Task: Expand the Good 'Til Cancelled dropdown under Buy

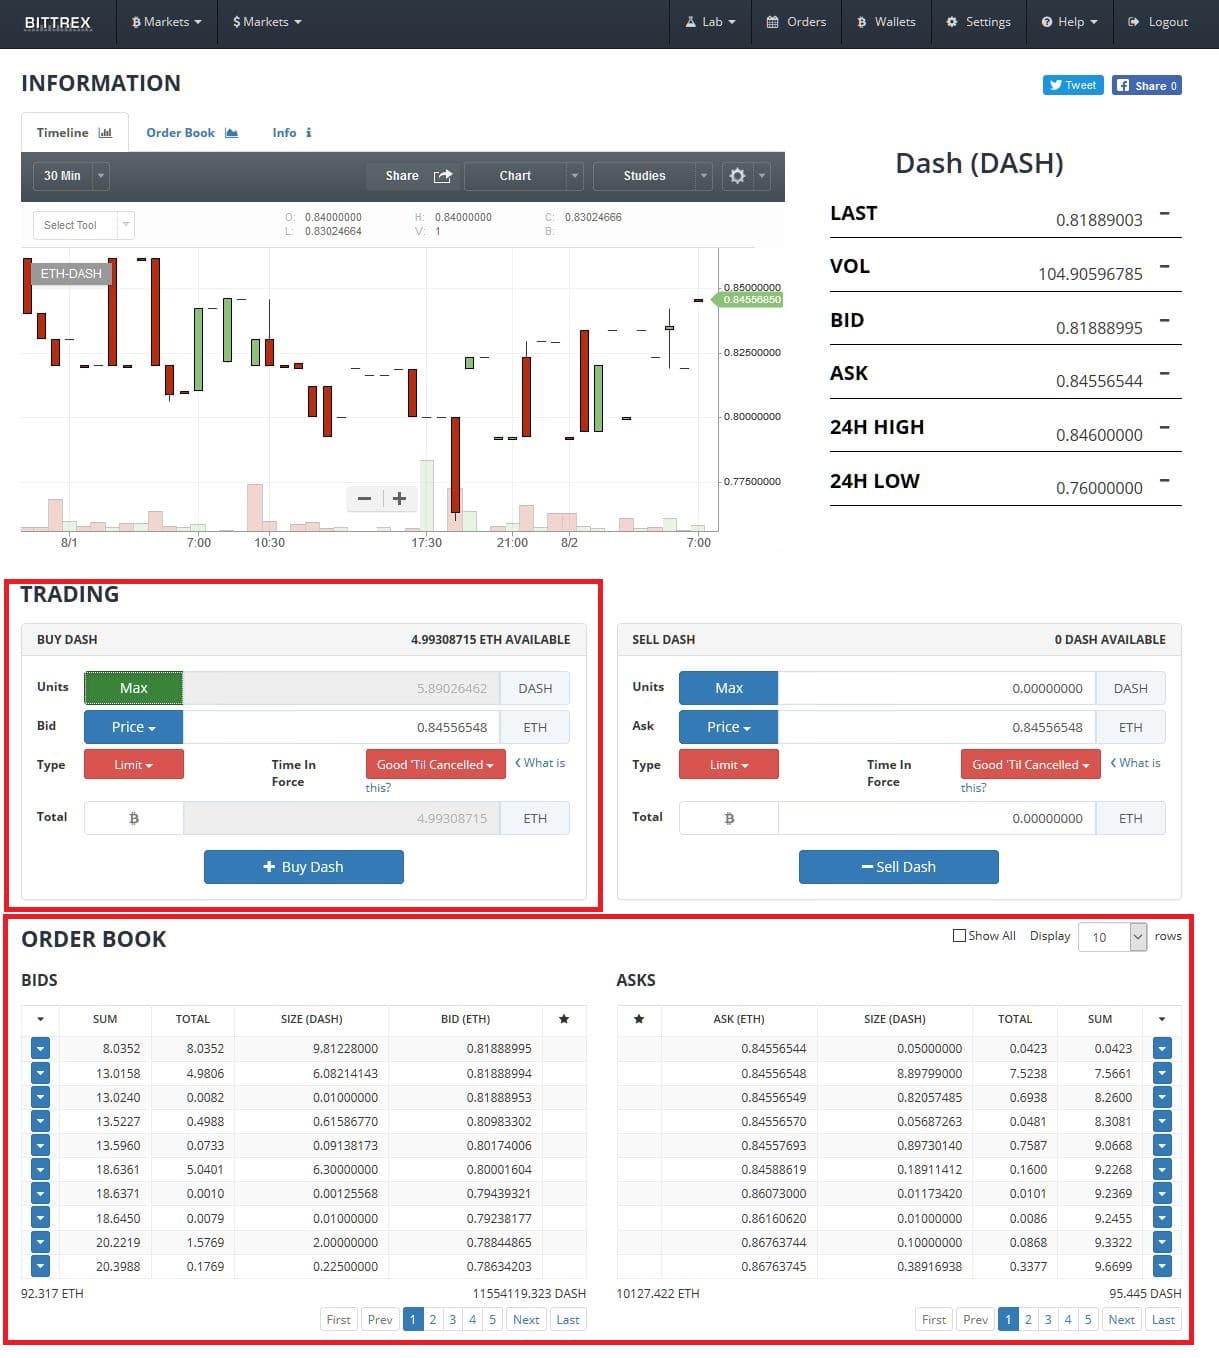Action: click(x=435, y=764)
